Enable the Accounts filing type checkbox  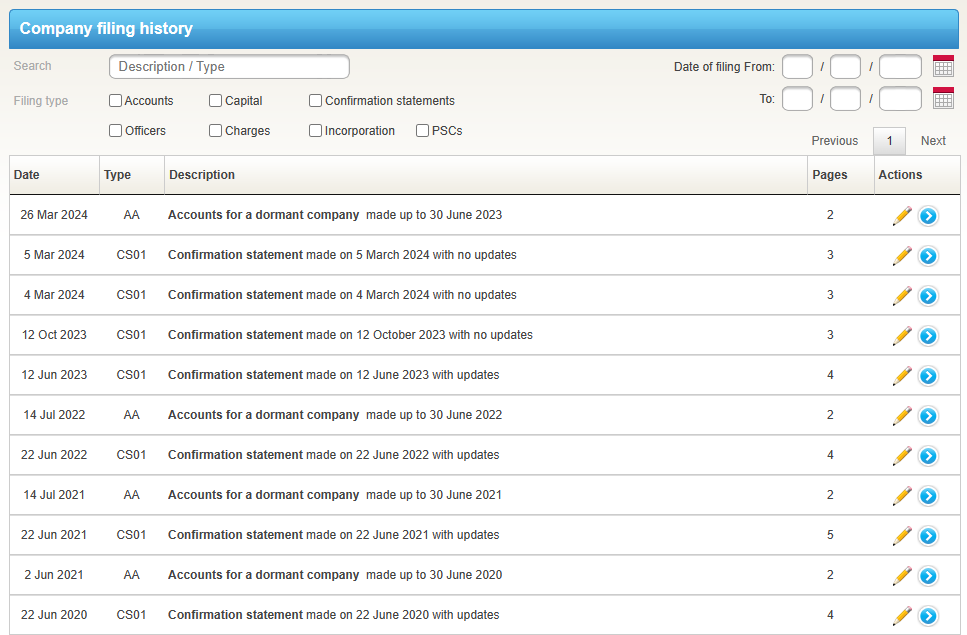tap(116, 101)
